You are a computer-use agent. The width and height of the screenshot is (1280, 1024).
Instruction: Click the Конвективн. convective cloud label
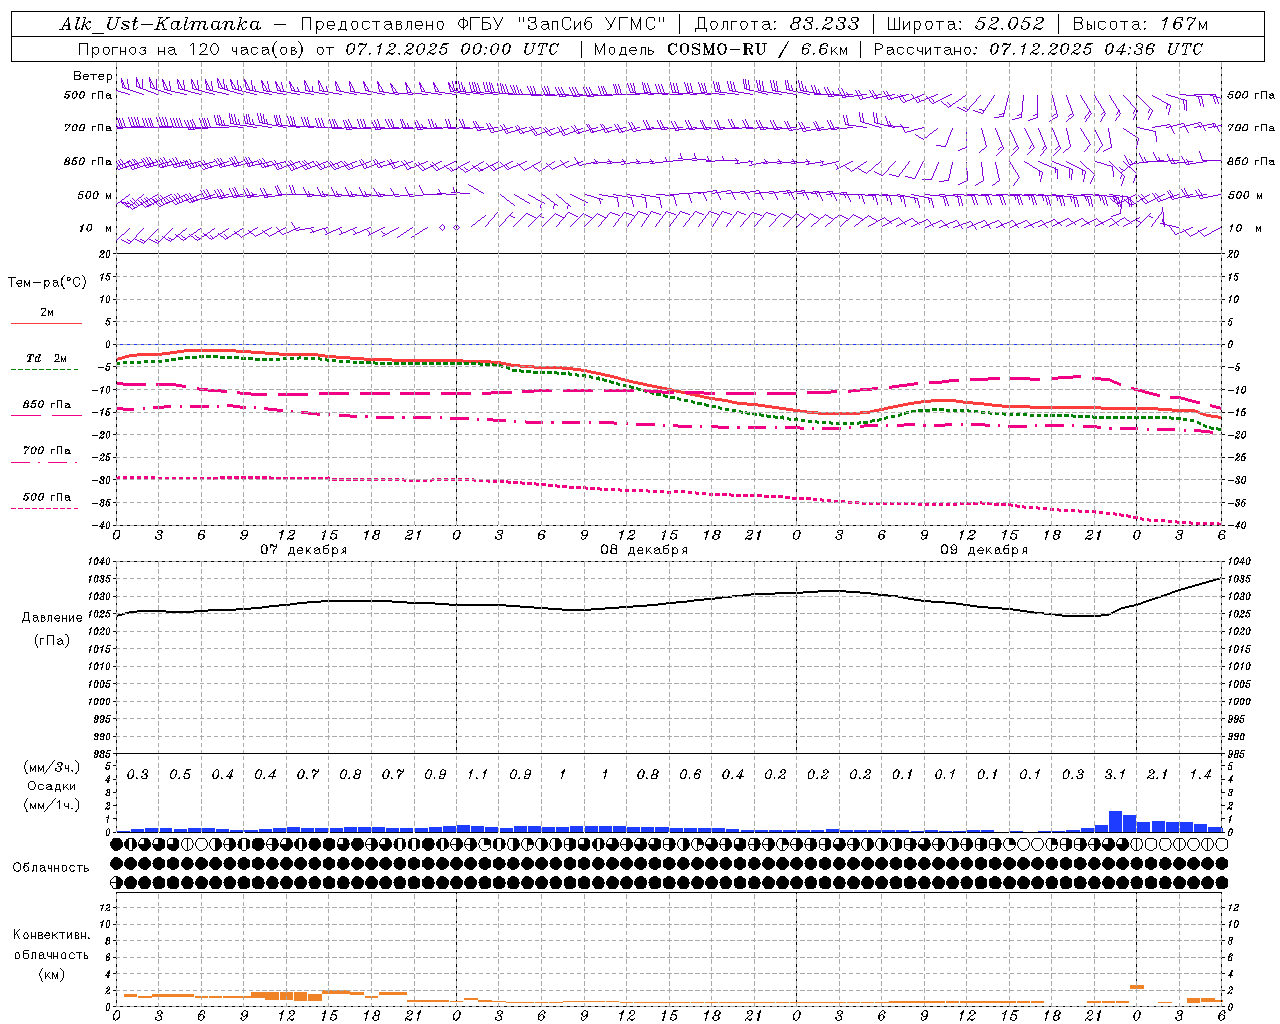(51, 935)
